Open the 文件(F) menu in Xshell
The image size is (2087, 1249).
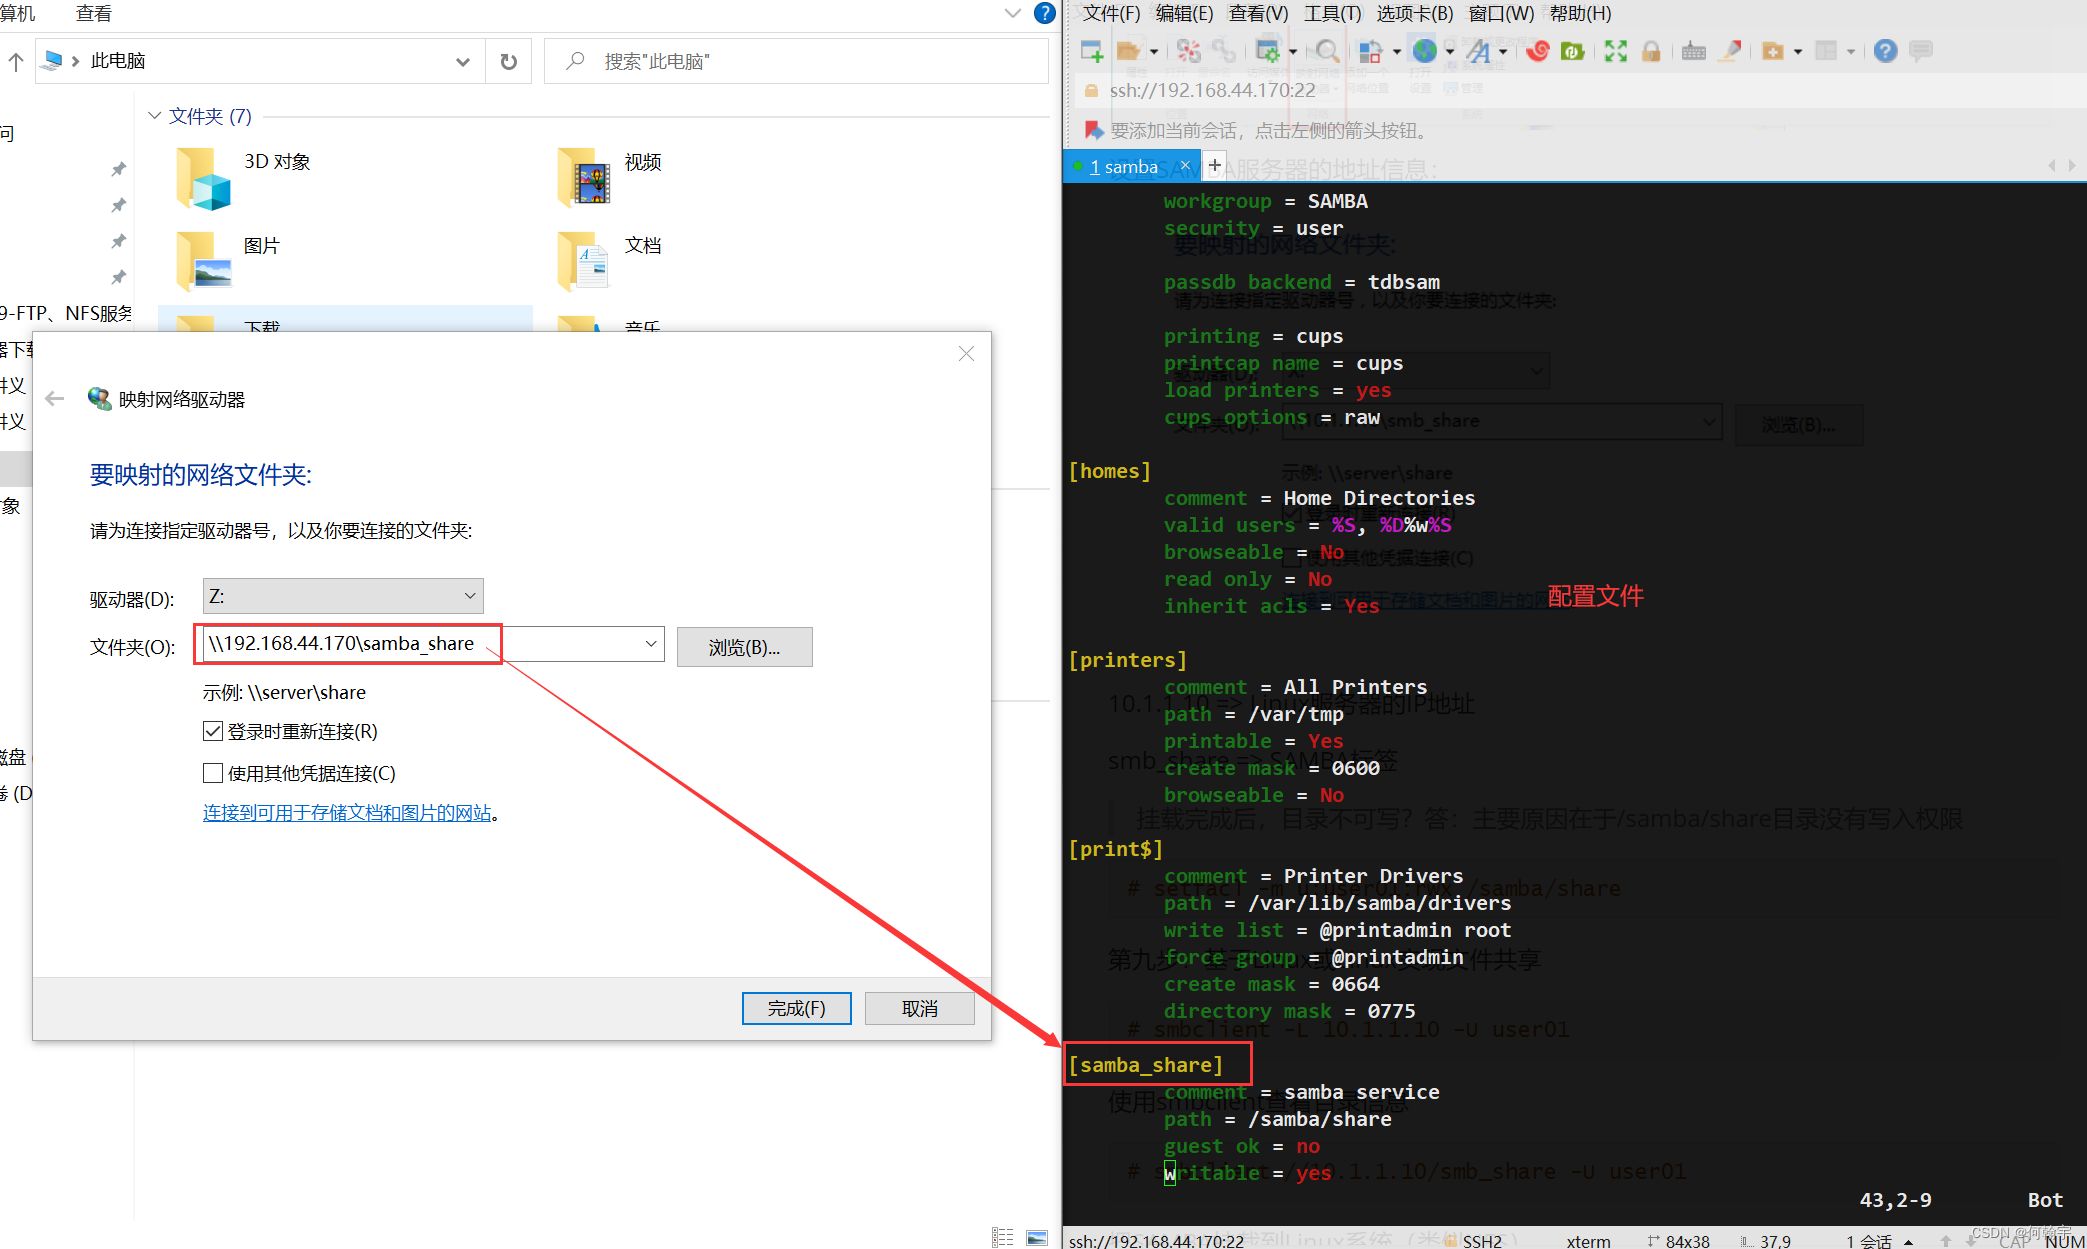pos(1111,13)
